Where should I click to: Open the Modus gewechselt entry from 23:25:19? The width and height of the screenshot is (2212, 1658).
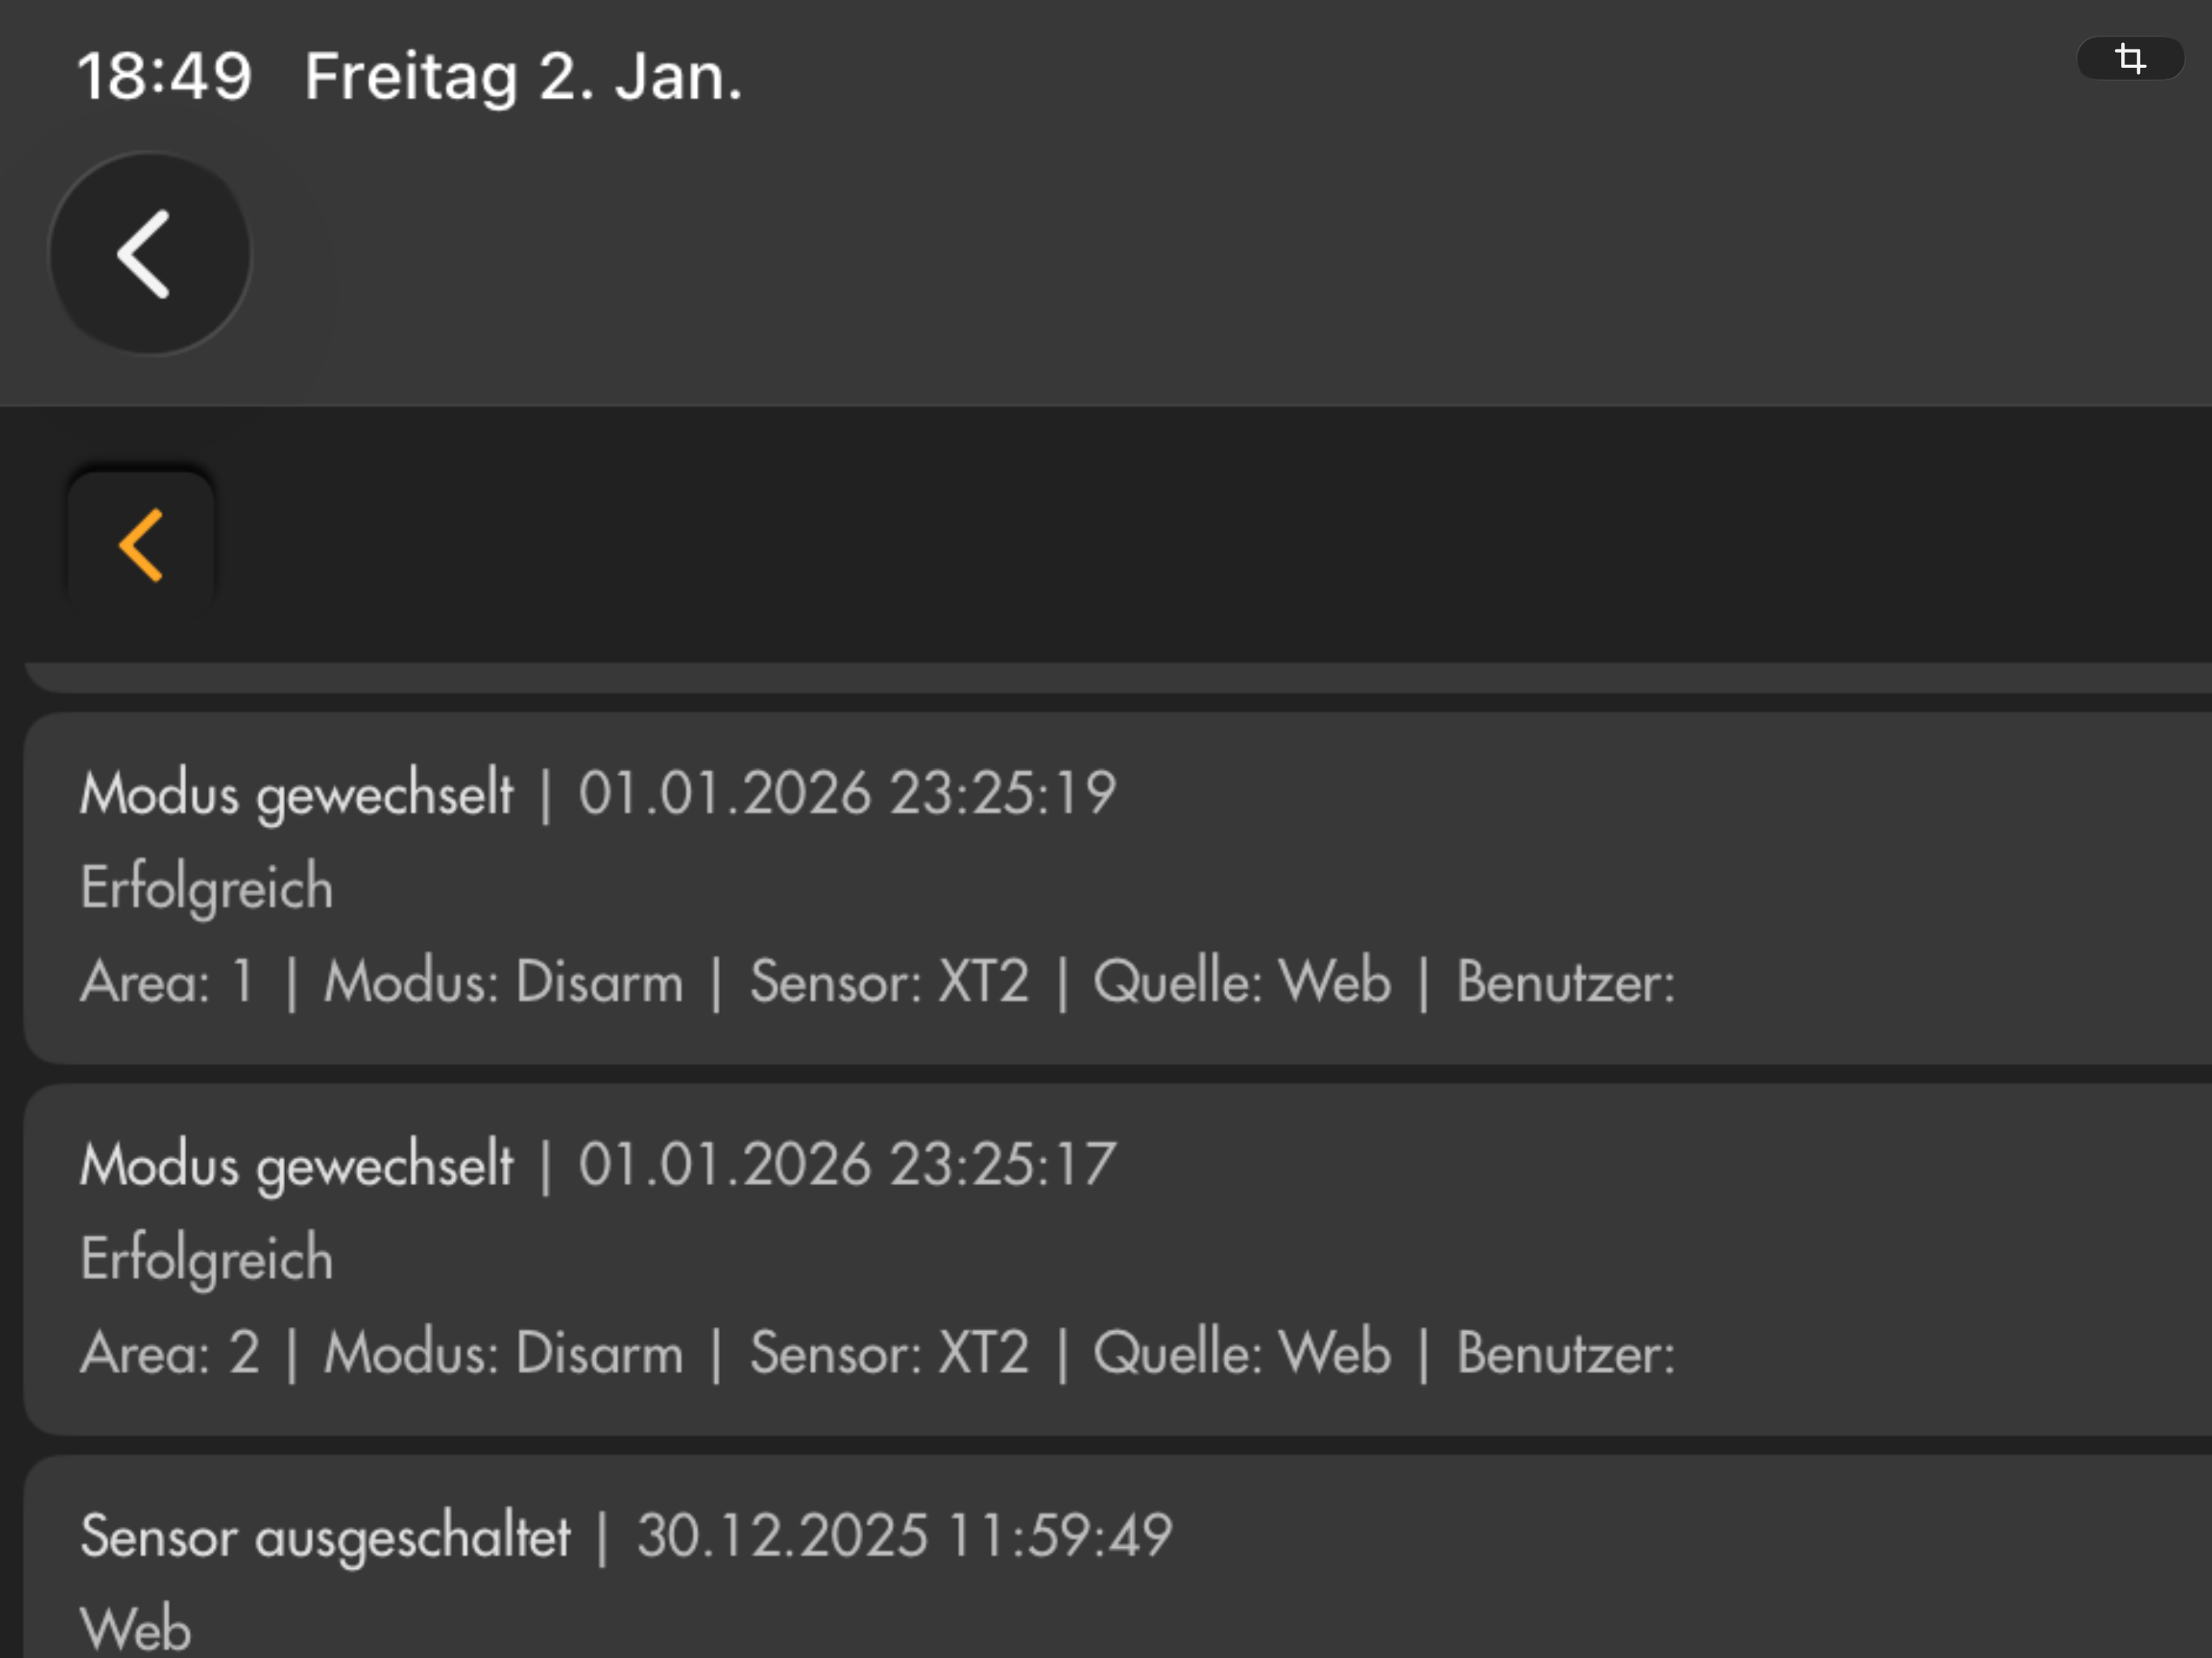pos(296,794)
